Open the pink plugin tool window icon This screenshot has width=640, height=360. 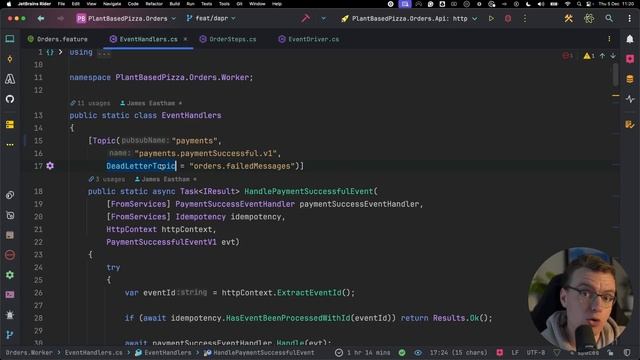[630, 59]
